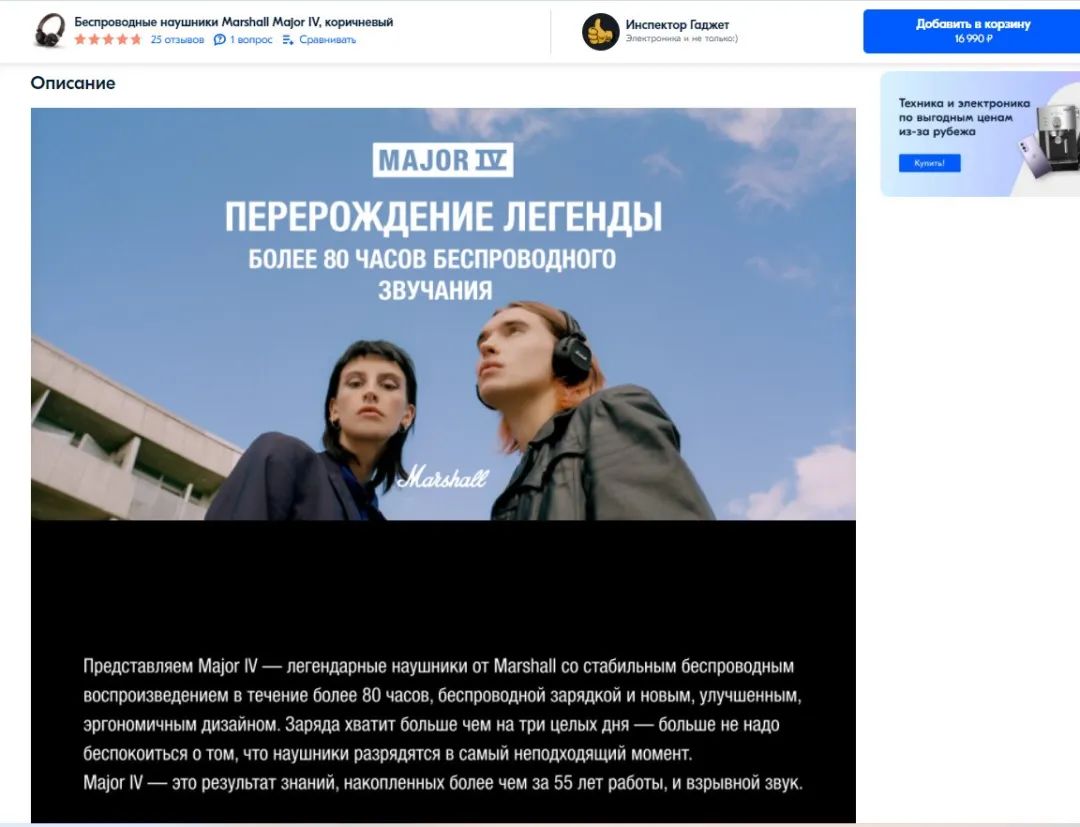Open the Техника и электроника ad banner text
Image resolution: width=1080 pixels, height=827 pixels.
click(x=964, y=117)
